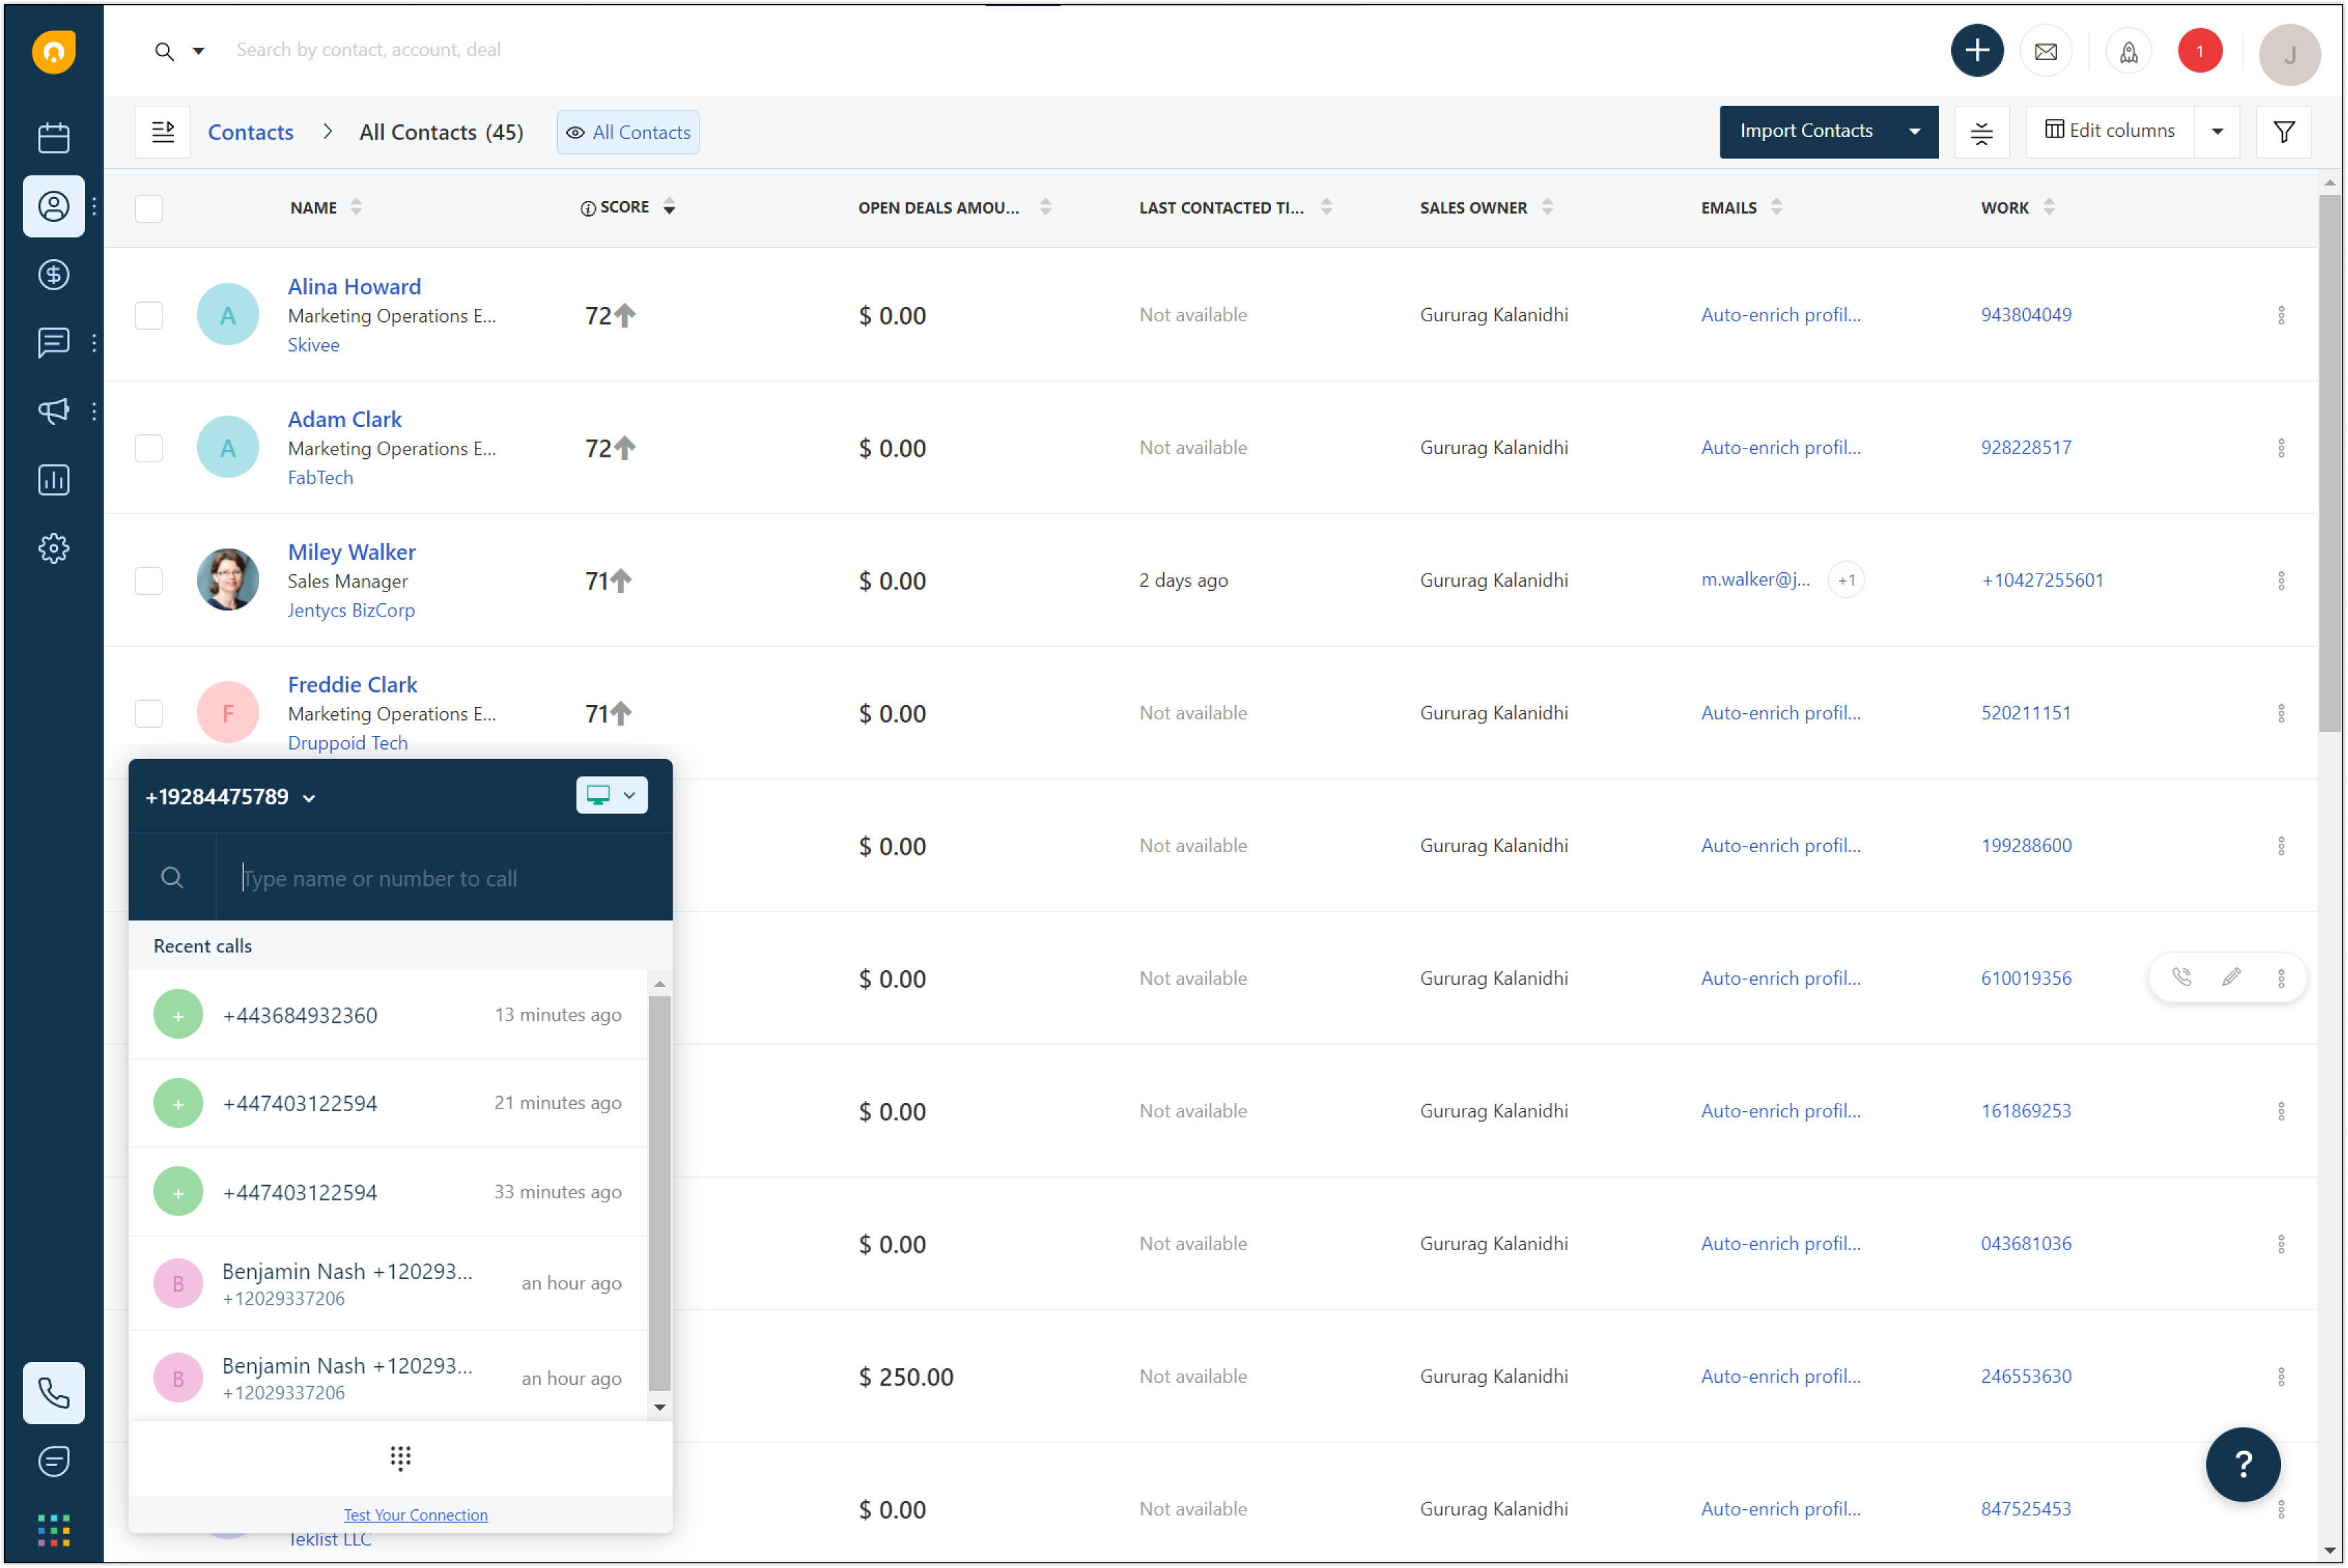Click the Test Your Connection link
The image size is (2348, 1568).
(x=415, y=1514)
